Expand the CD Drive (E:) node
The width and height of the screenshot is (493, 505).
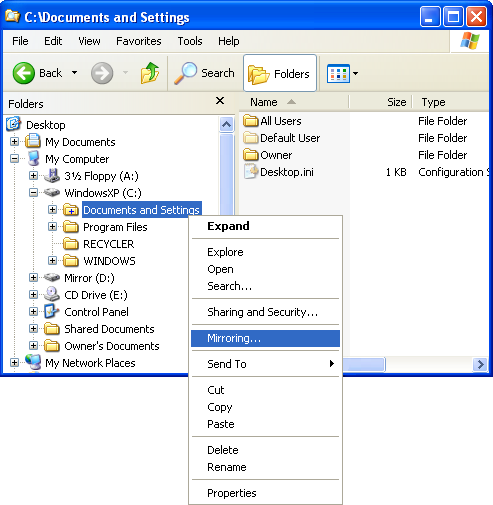[x=33, y=294]
